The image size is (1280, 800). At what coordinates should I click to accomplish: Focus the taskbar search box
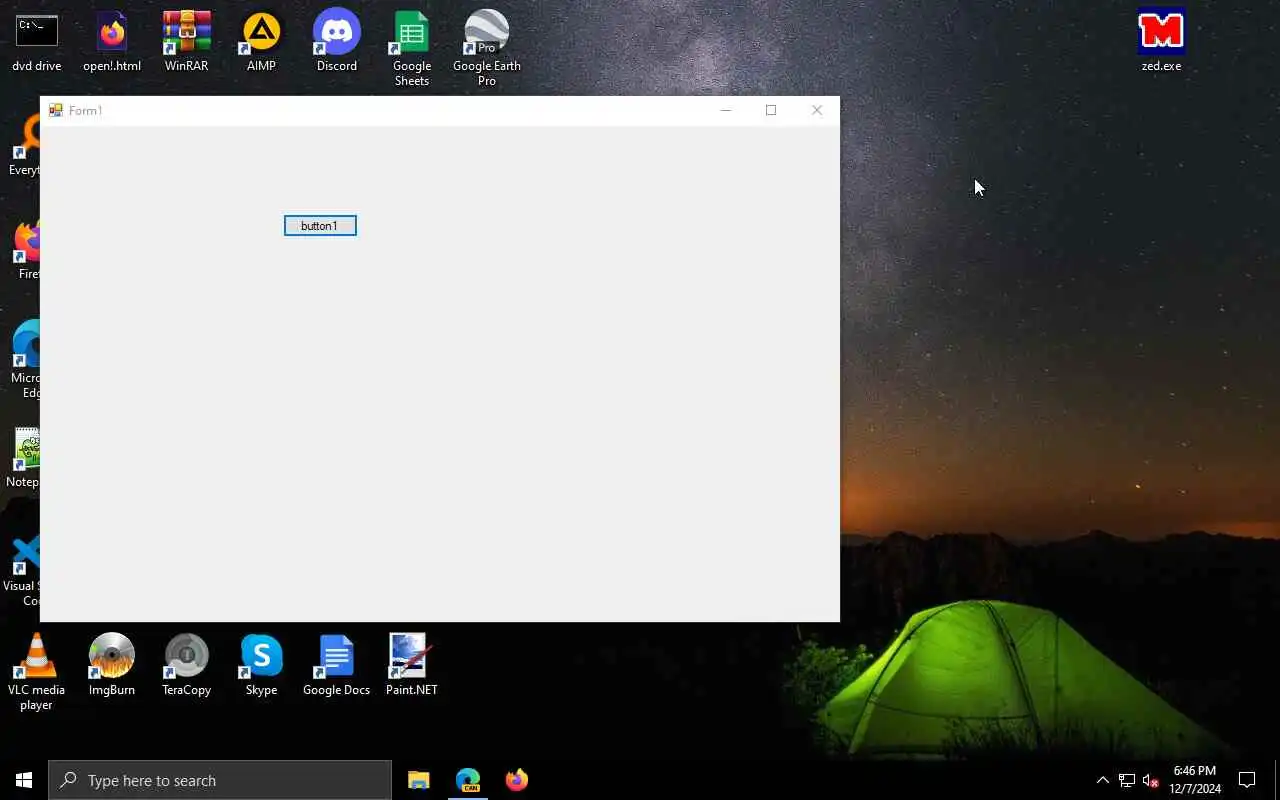coord(220,780)
